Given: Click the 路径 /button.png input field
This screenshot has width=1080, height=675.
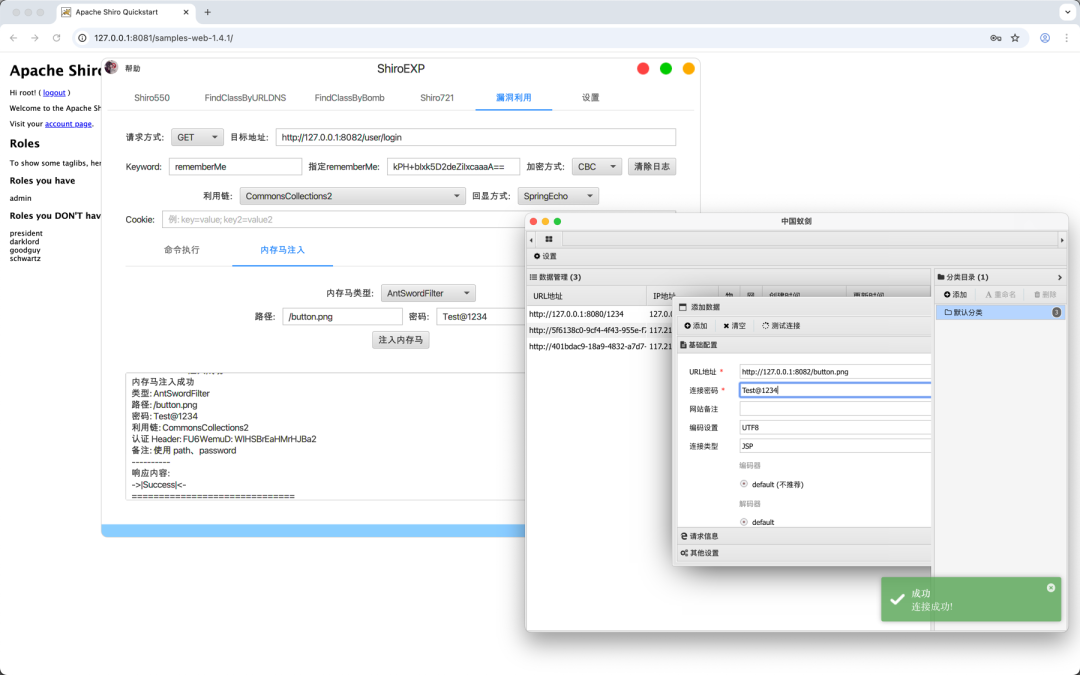Looking at the screenshot, I should click(342, 317).
